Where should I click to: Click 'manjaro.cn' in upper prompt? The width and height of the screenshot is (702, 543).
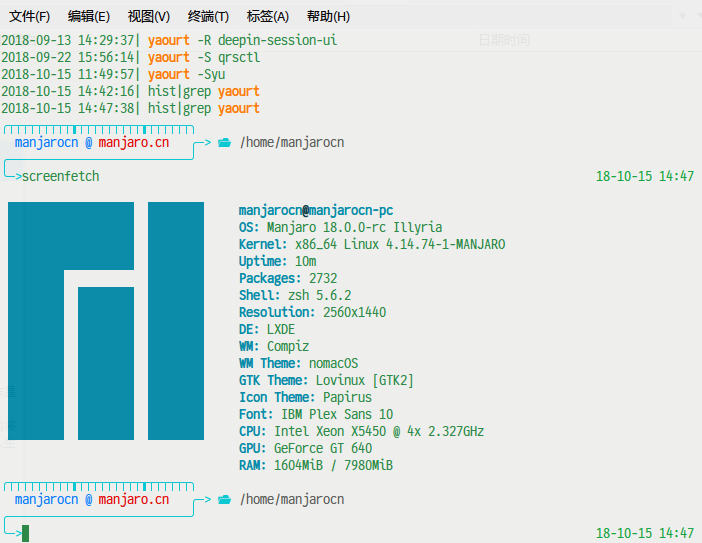134,143
